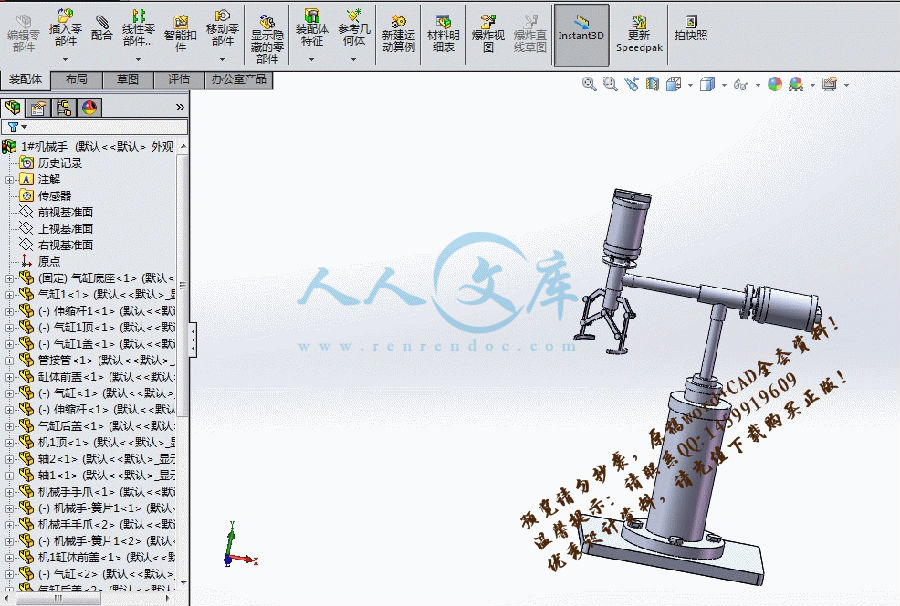The image size is (900, 606).
Task: Select the 管接管<1> component
Action: tap(106, 360)
